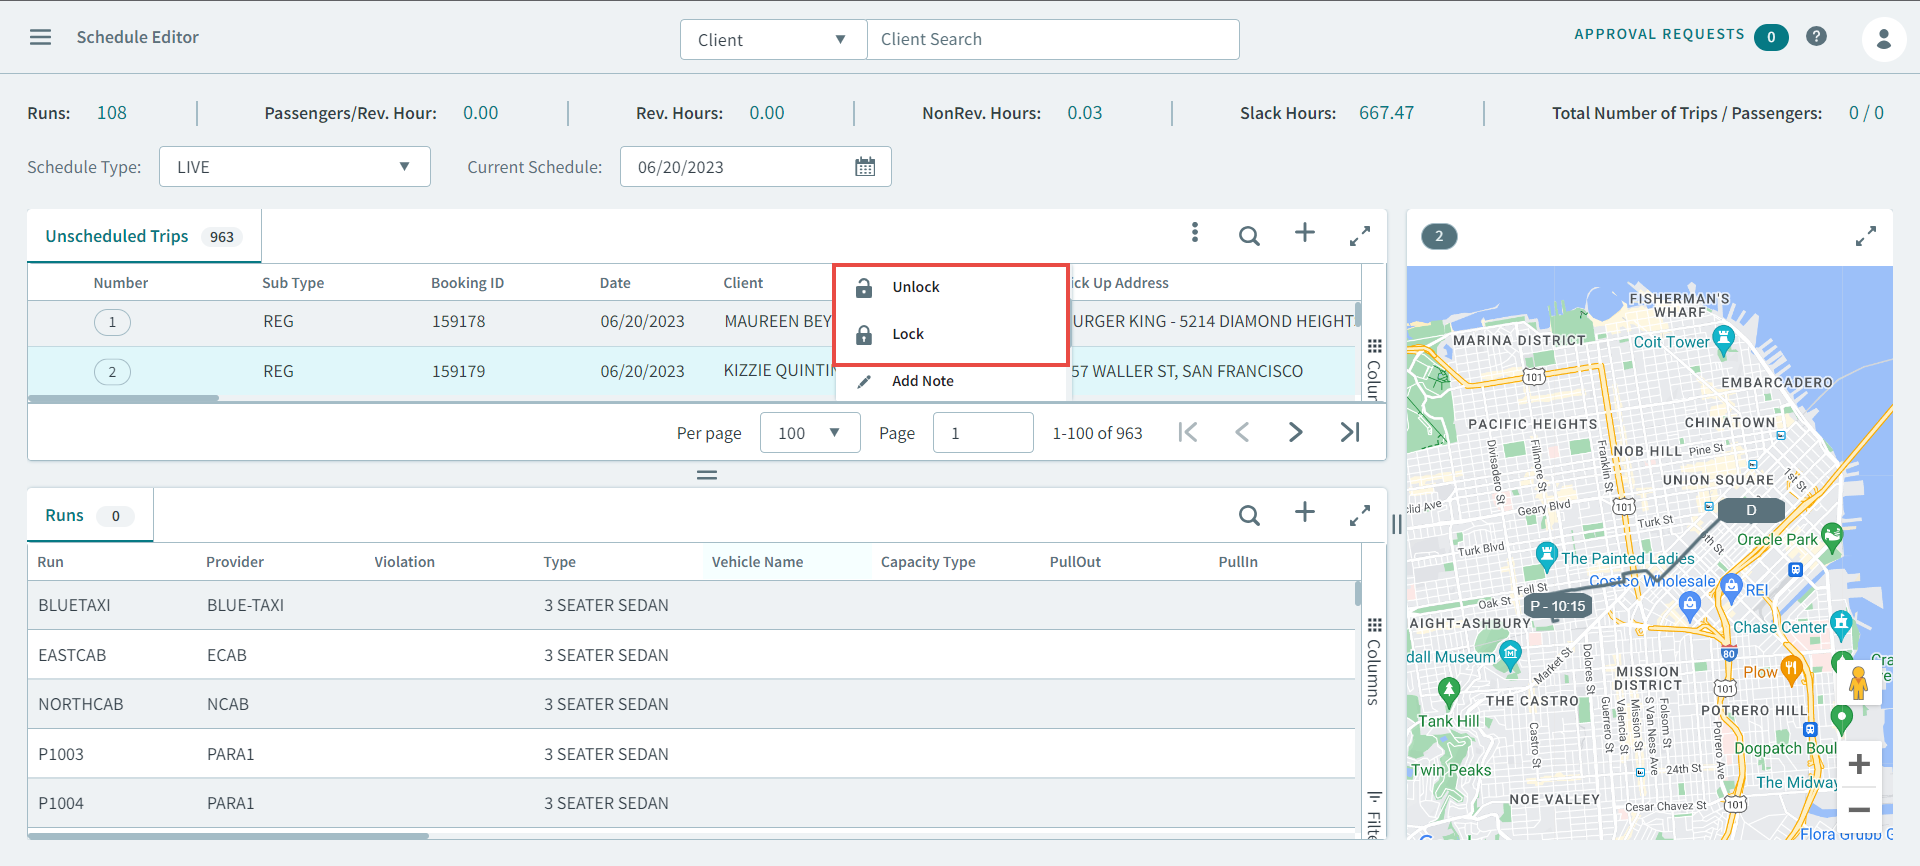This screenshot has height=866, width=1920.
Task: Click 57 WALLER ST pickup address
Action: coord(1187,371)
